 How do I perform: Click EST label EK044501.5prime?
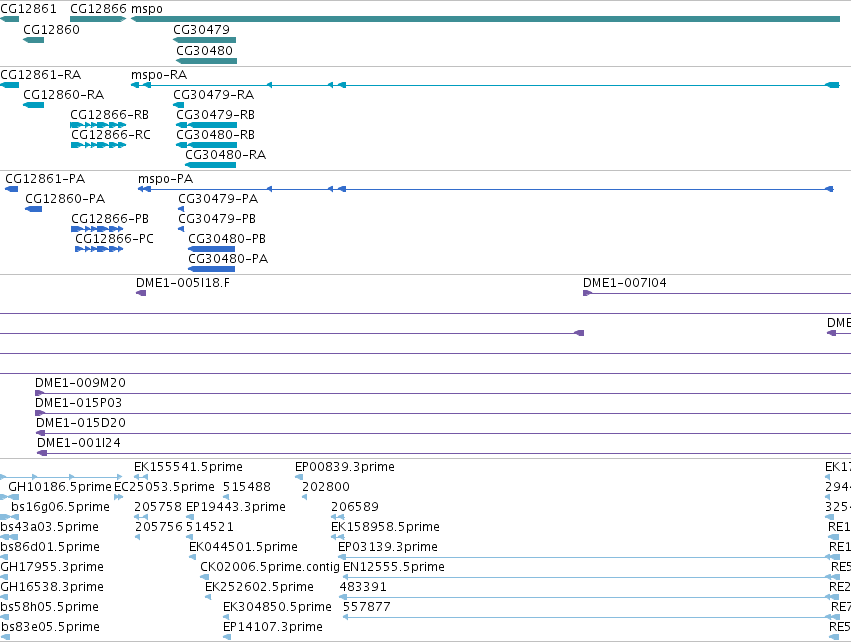tap(243, 547)
